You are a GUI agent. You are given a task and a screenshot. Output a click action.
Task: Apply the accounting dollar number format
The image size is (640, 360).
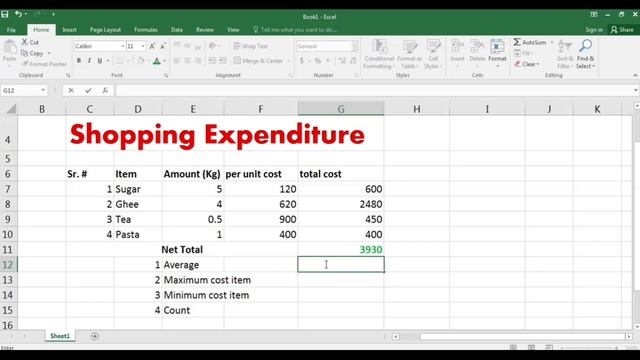tap(302, 61)
